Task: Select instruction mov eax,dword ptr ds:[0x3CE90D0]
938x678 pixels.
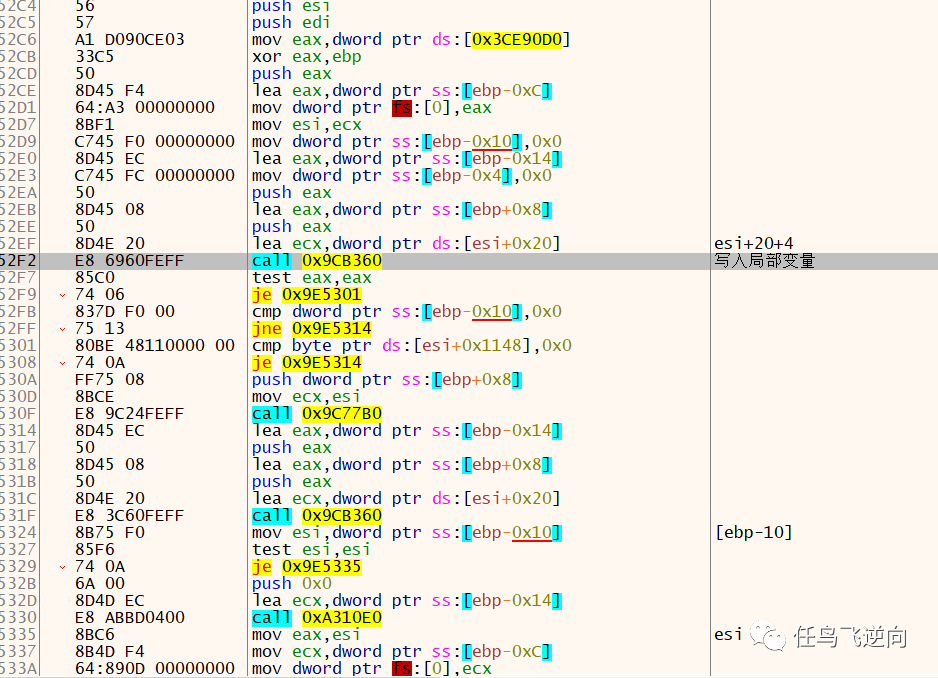Action: [411, 40]
